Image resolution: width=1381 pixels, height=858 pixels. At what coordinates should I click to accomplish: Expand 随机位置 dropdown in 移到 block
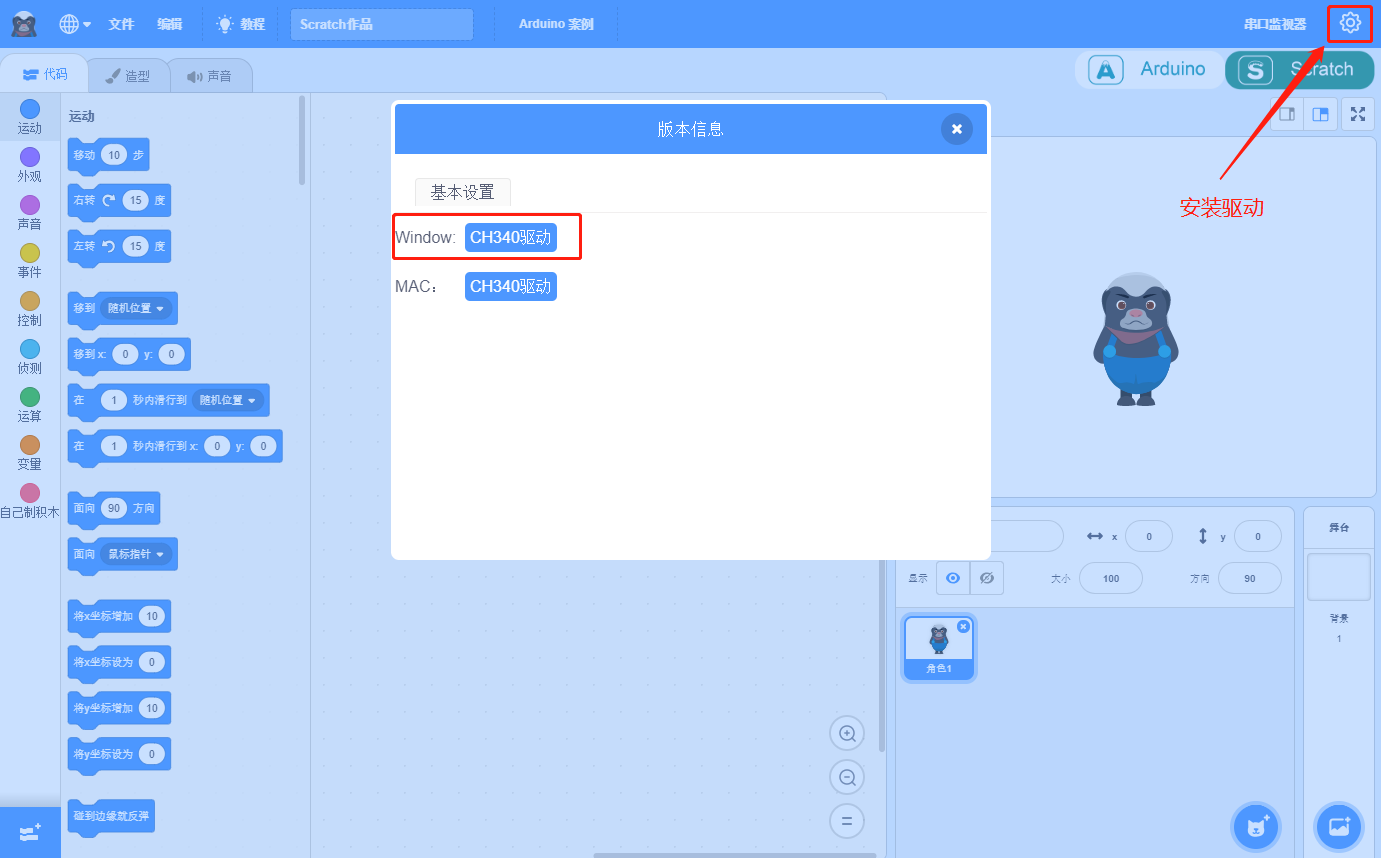point(137,308)
